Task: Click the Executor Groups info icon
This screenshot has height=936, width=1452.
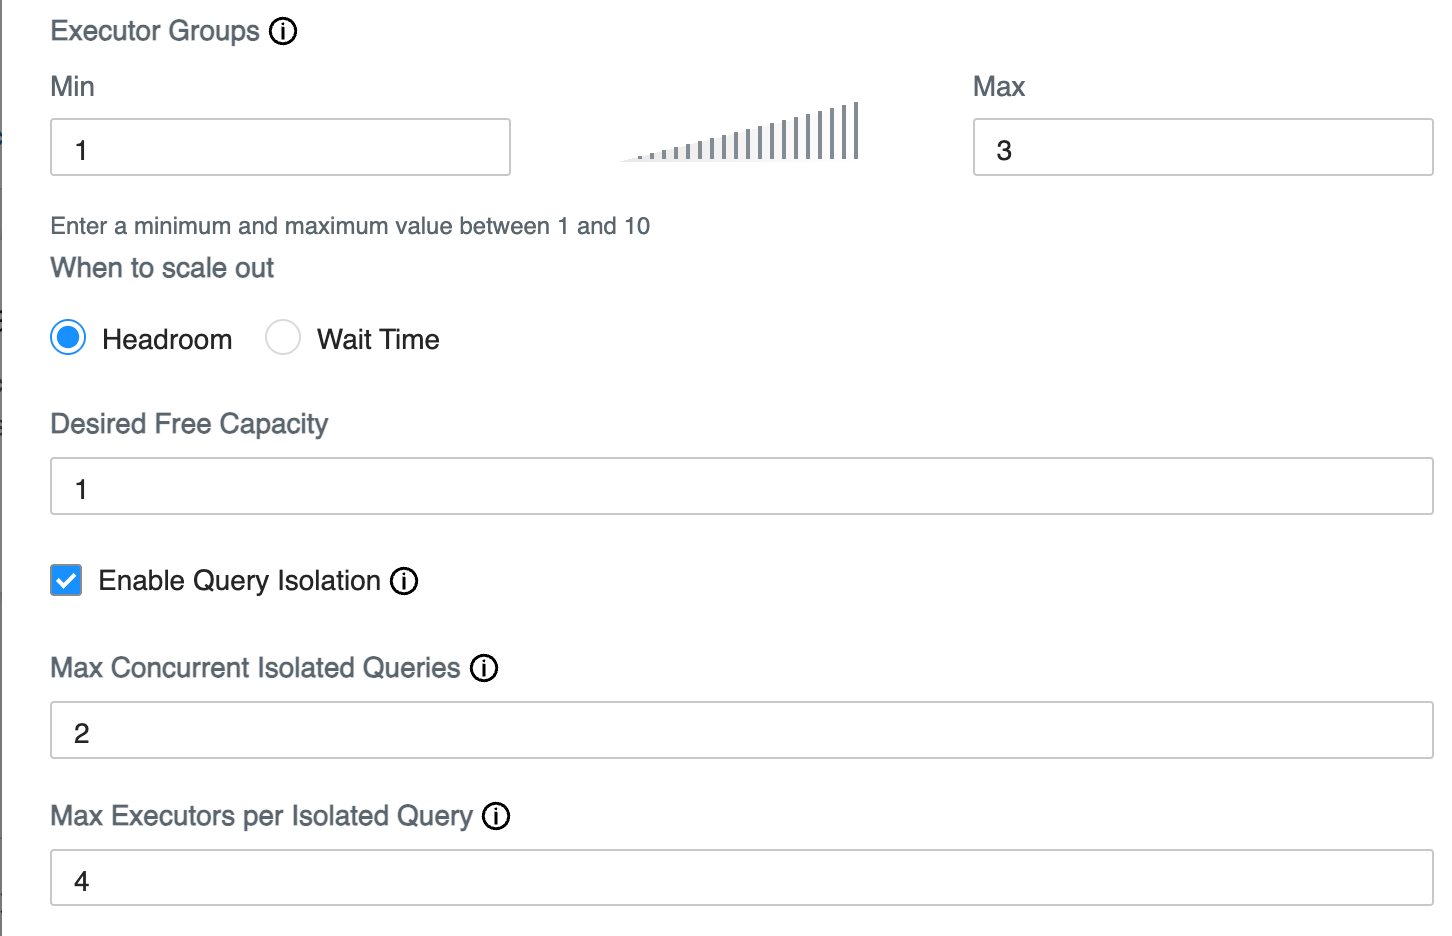Action: point(283,31)
